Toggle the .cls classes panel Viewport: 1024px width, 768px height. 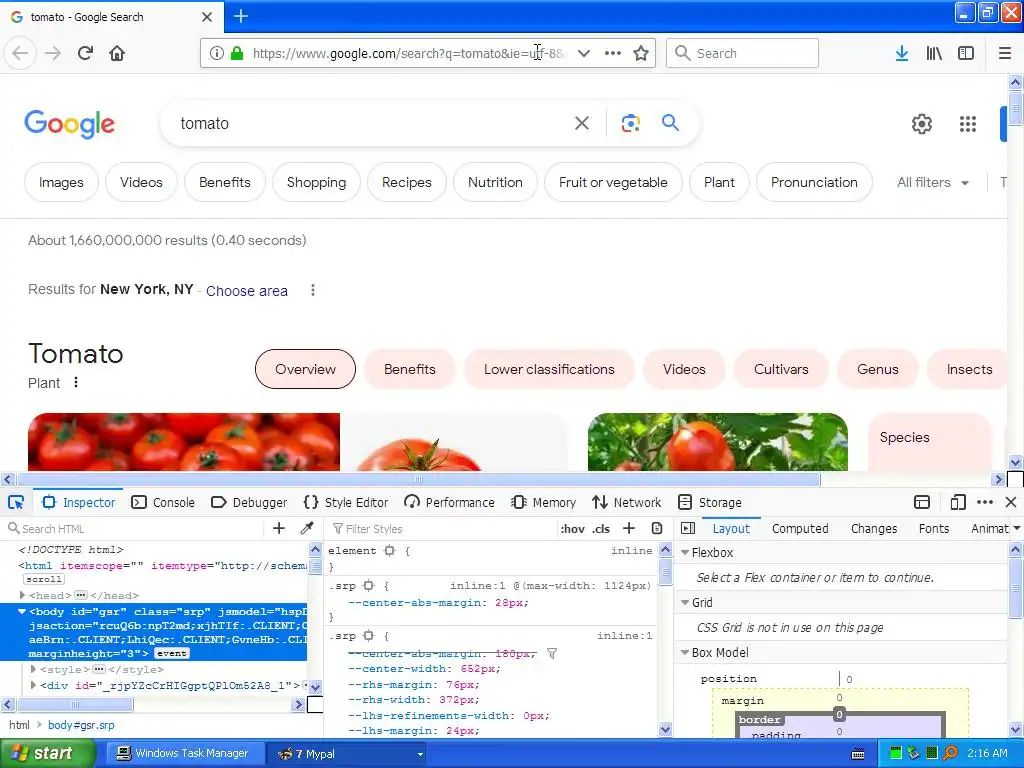point(601,529)
